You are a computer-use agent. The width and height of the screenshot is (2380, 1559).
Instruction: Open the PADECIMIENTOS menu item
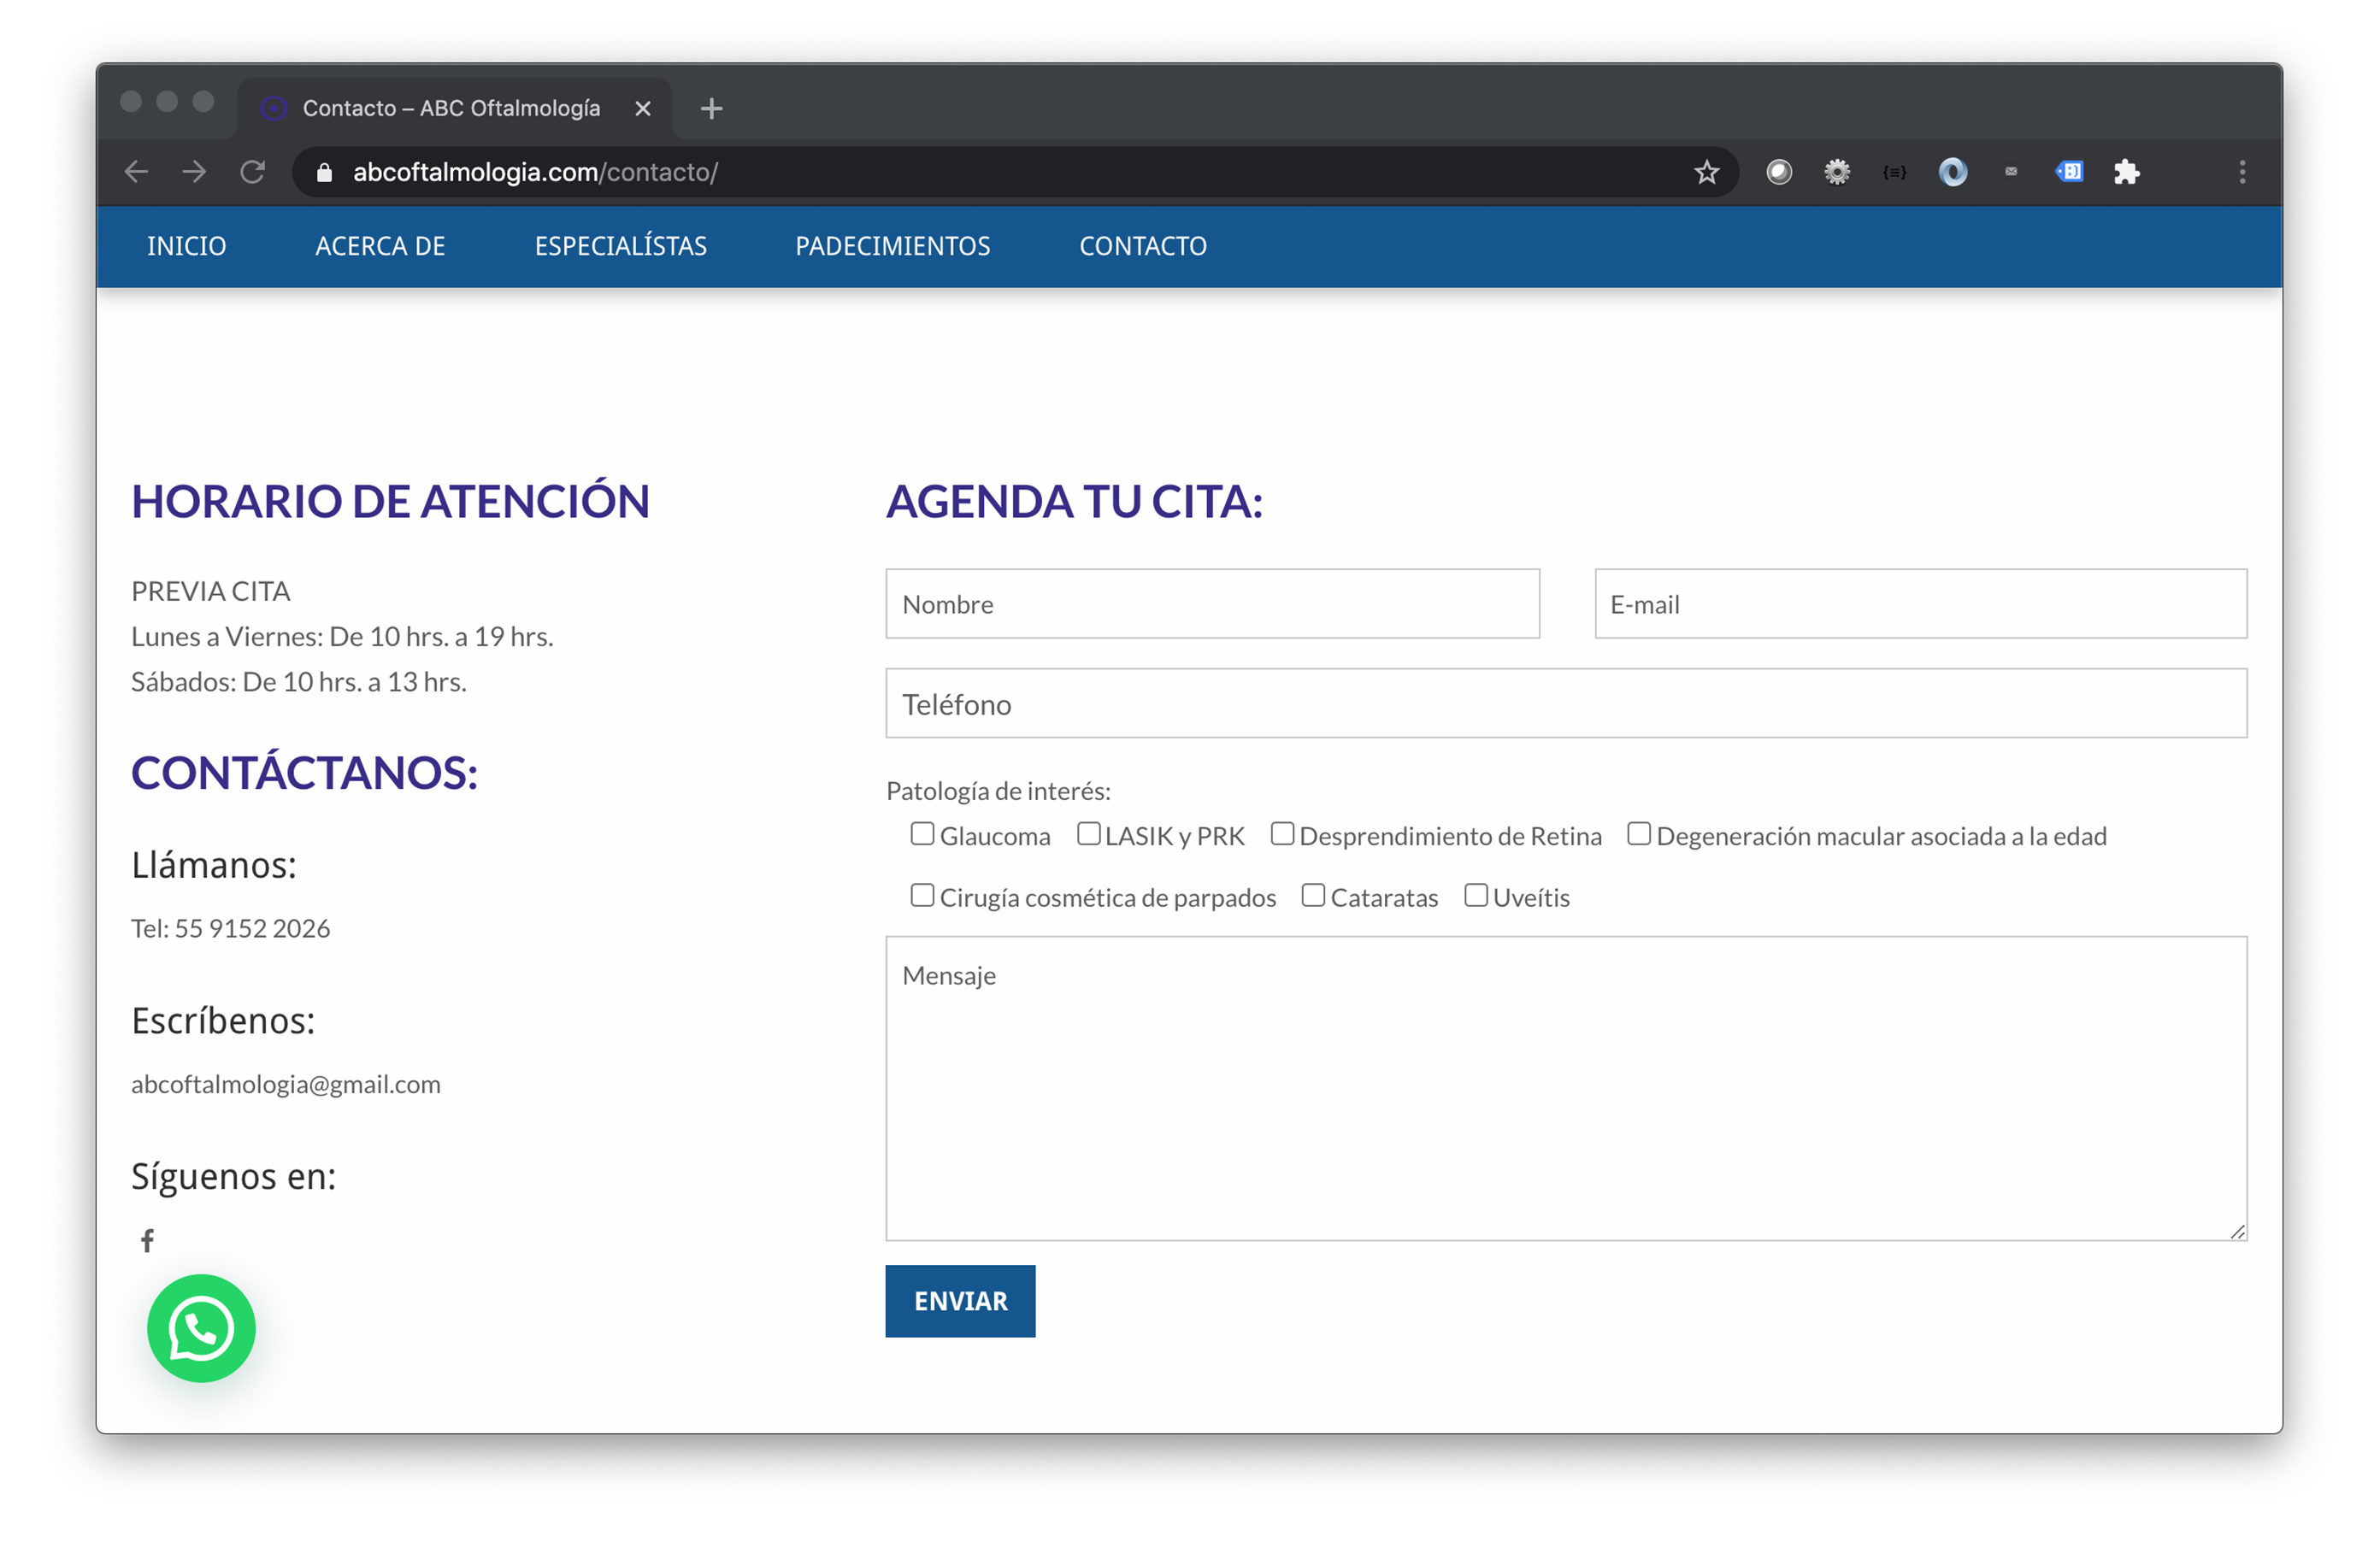tap(892, 246)
